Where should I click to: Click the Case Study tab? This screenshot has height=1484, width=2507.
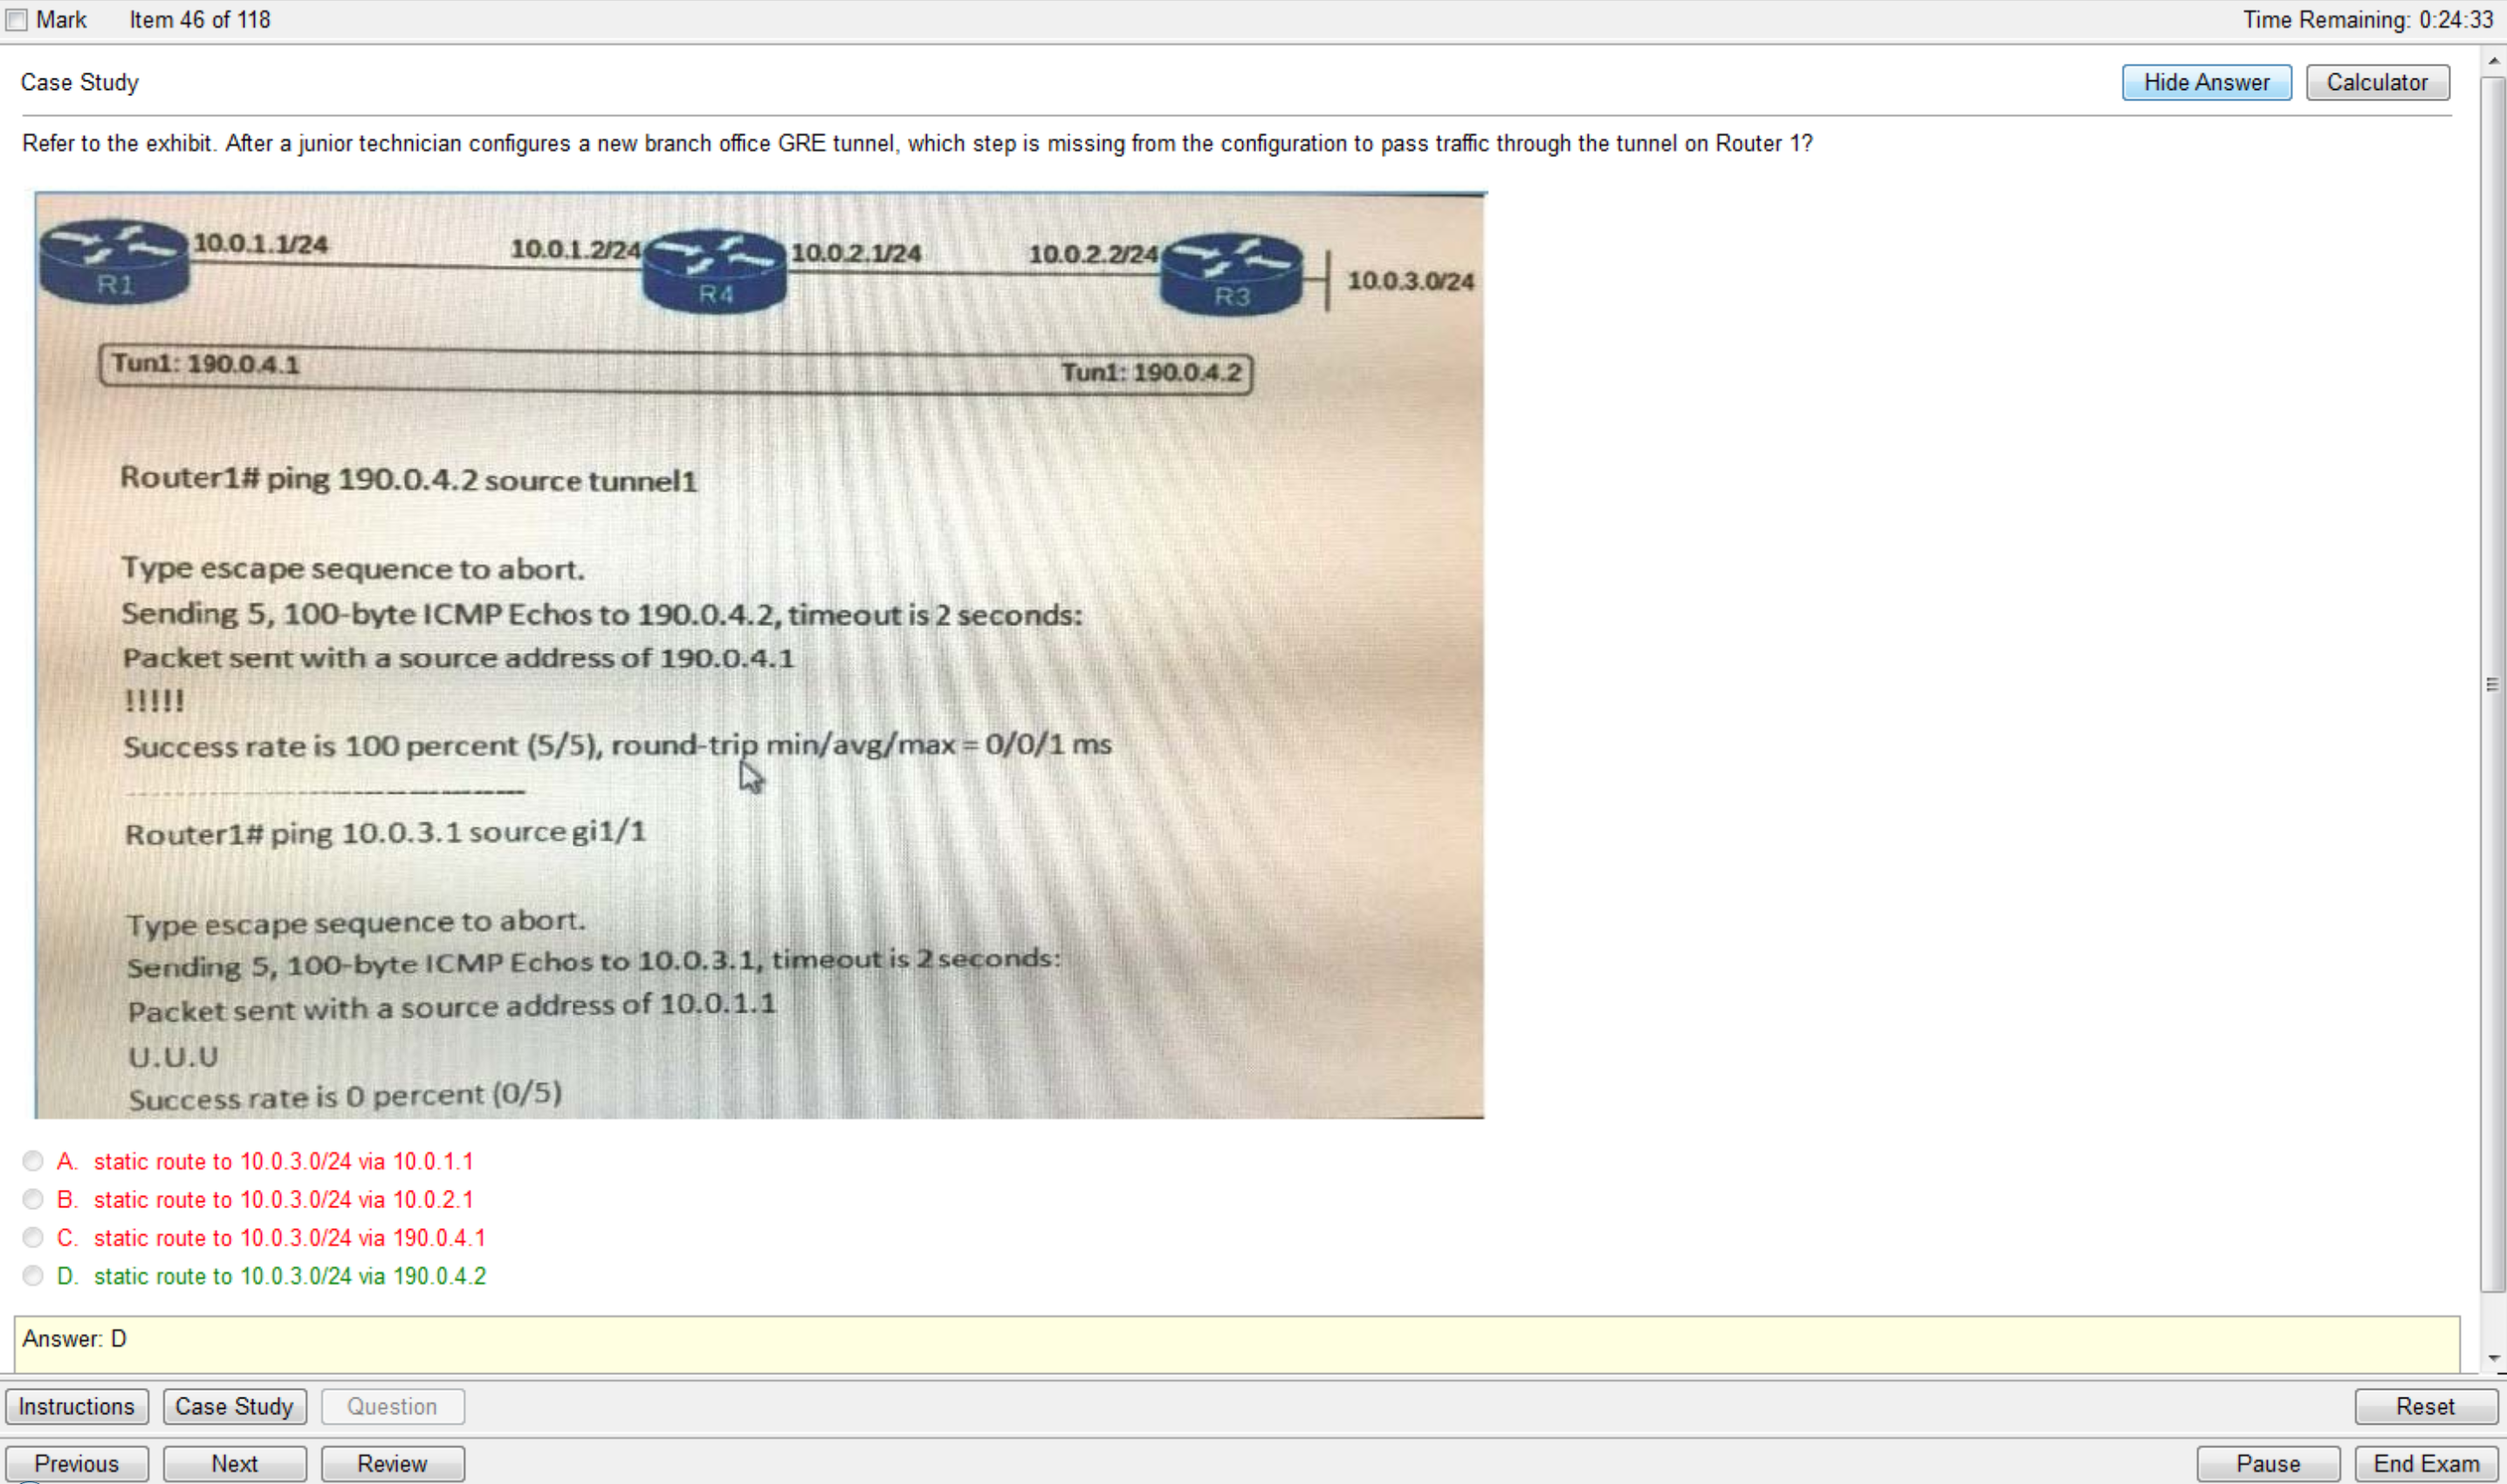[x=233, y=1406]
